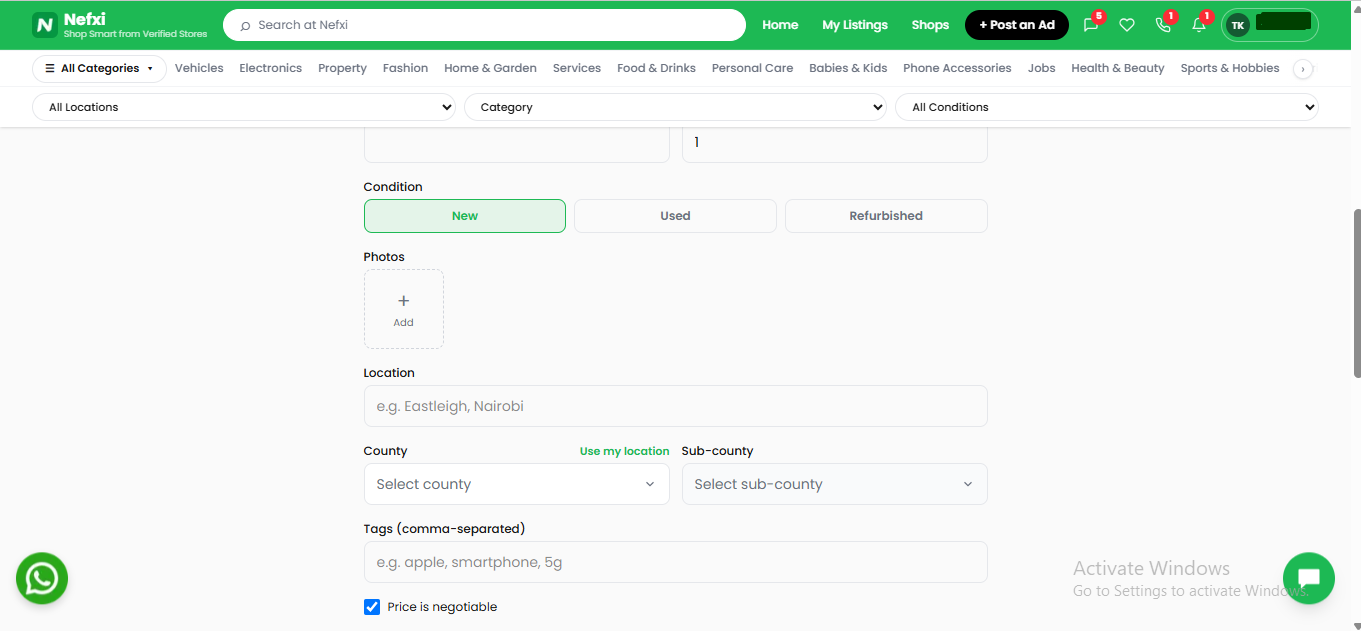Browse the Vehicles category
The width and height of the screenshot is (1361, 631).
click(x=199, y=68)
